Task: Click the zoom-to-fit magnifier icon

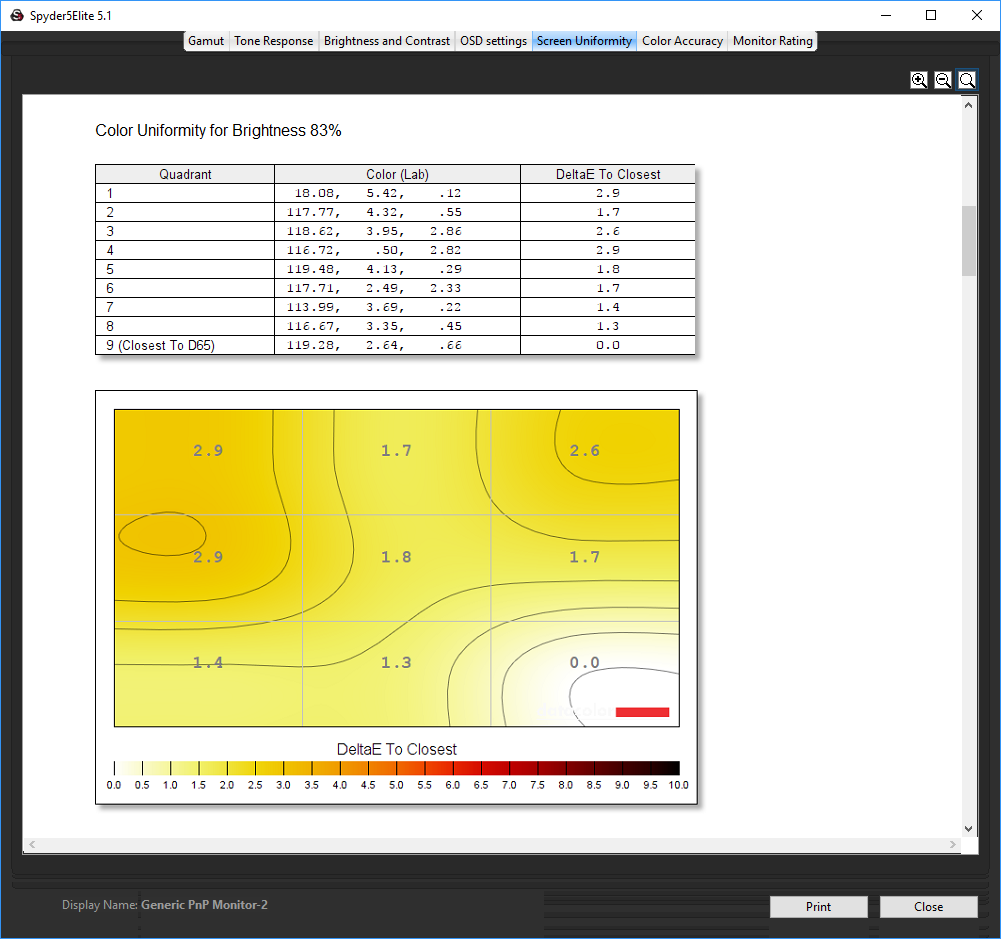Action: (x=967, y=80)
